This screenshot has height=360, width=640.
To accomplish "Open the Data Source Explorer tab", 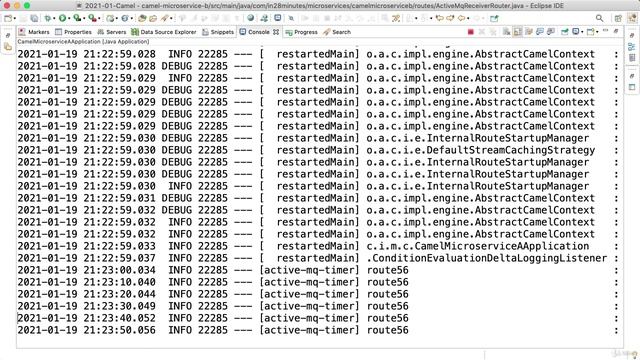I will pos(164,32).
